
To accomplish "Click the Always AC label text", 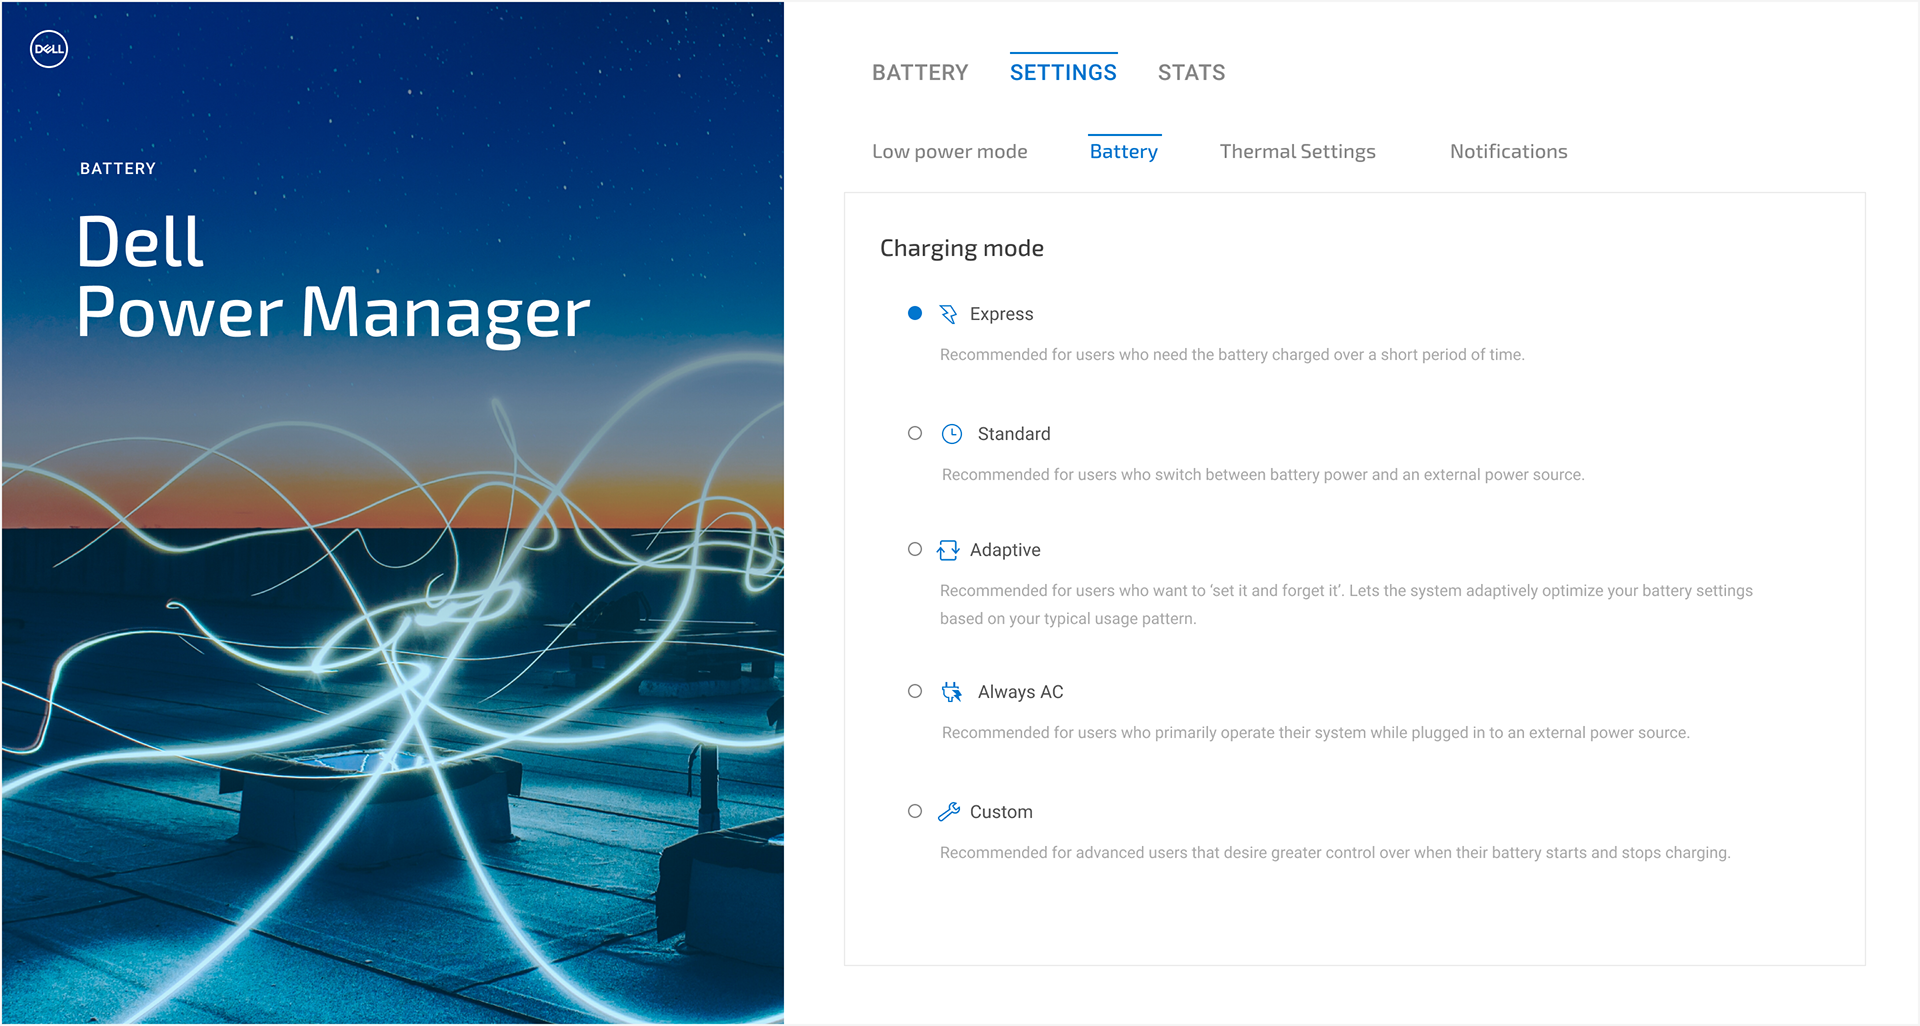I will (1021, 692).
